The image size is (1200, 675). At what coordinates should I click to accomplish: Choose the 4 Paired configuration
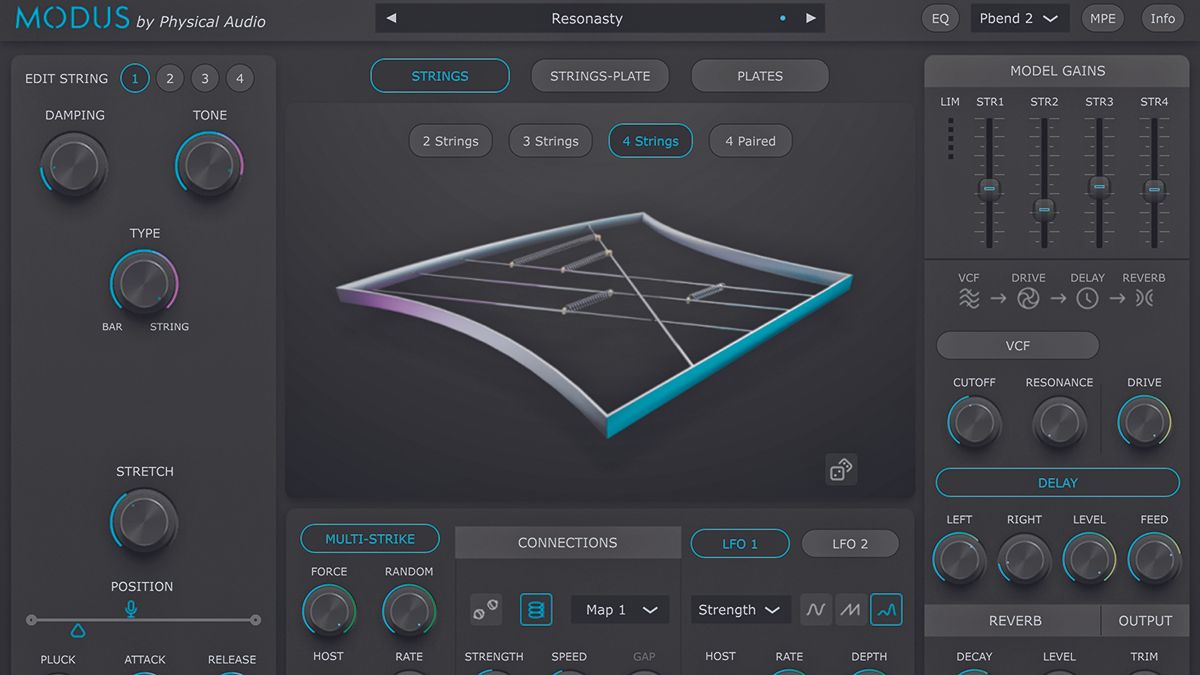pyautogui.click(x=750, y=141)
